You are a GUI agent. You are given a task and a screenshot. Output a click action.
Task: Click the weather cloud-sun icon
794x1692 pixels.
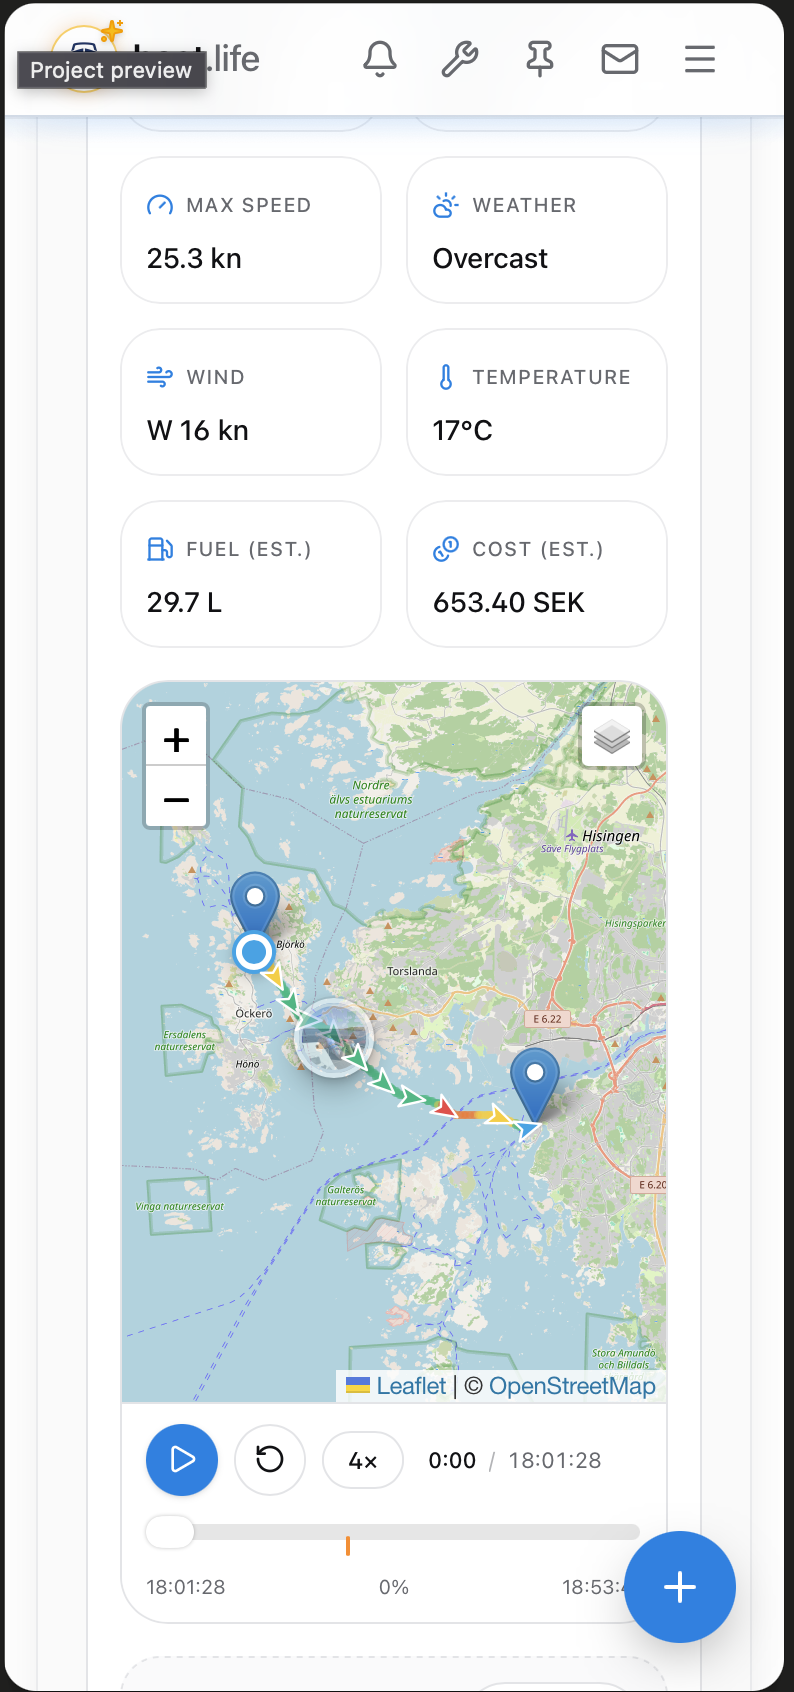[446, 205]
